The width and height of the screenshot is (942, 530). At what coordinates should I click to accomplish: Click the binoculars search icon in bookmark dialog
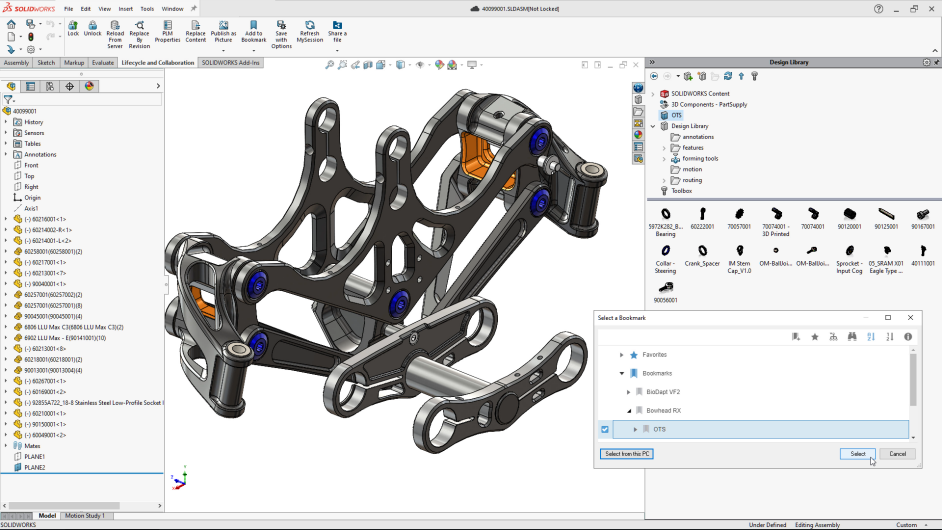point(852,337)
